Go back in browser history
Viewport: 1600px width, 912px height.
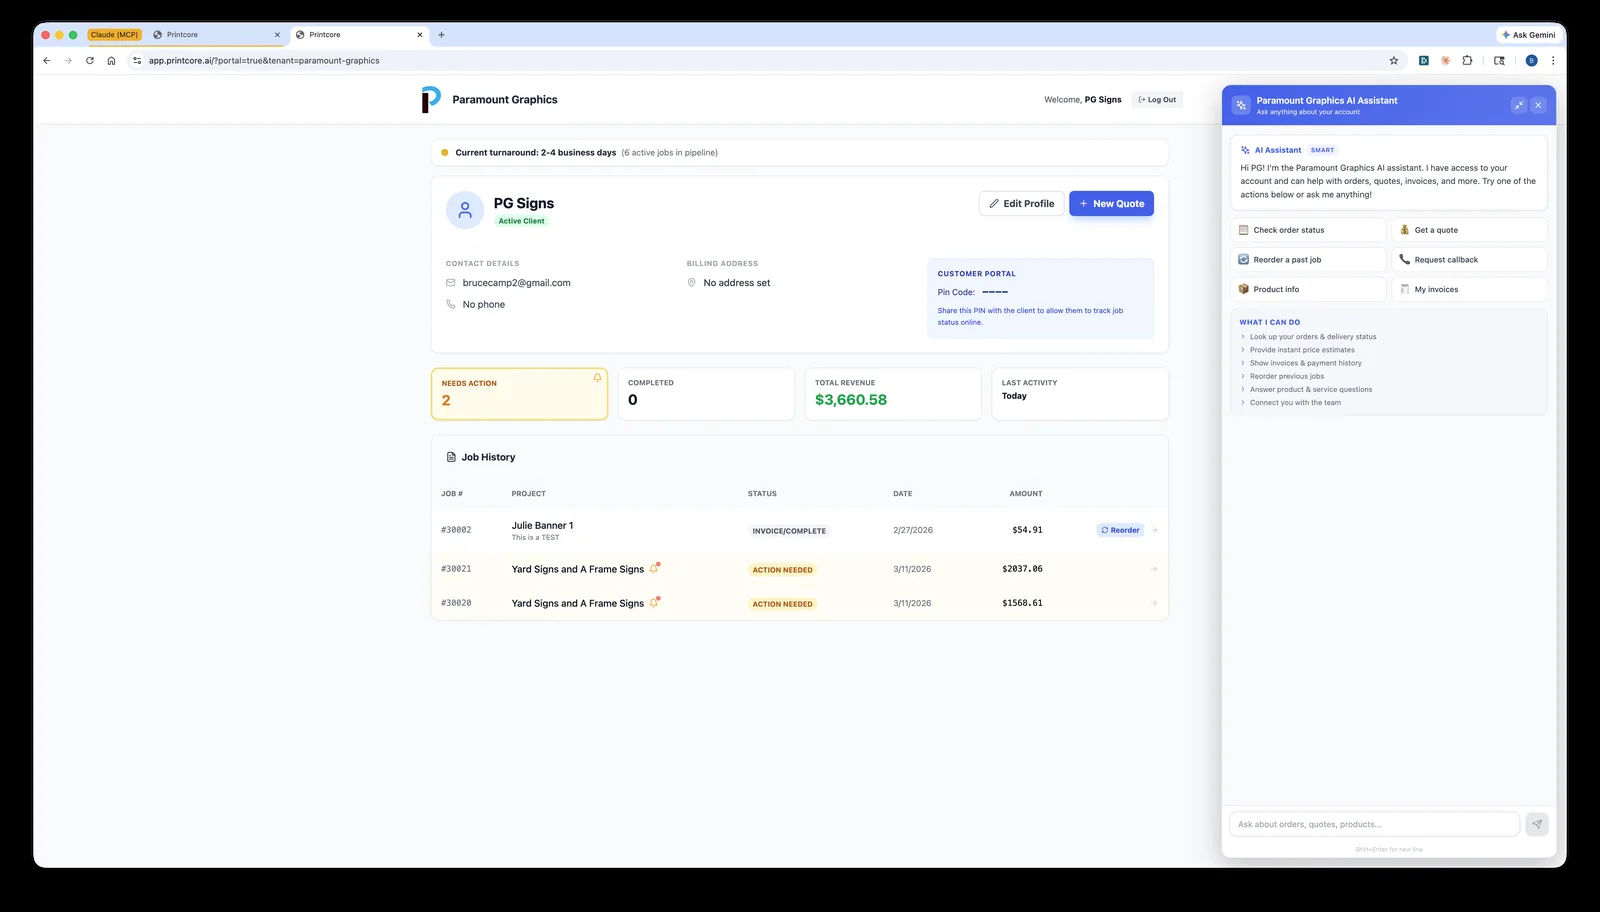47,61
